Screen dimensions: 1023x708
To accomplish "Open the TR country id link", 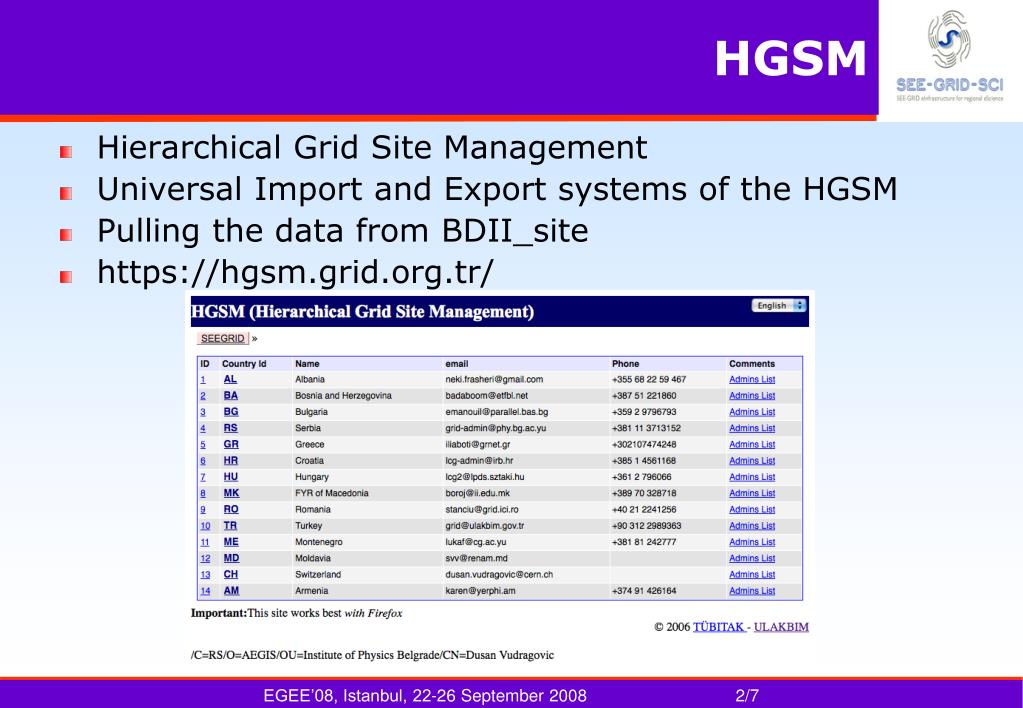I will [x=230, y=526].
